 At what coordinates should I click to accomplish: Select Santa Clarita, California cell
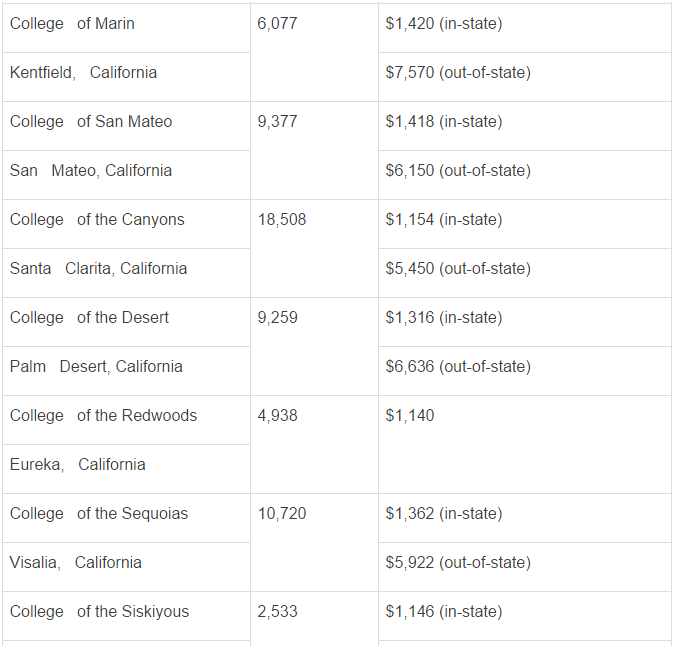[x=126, y=273]
